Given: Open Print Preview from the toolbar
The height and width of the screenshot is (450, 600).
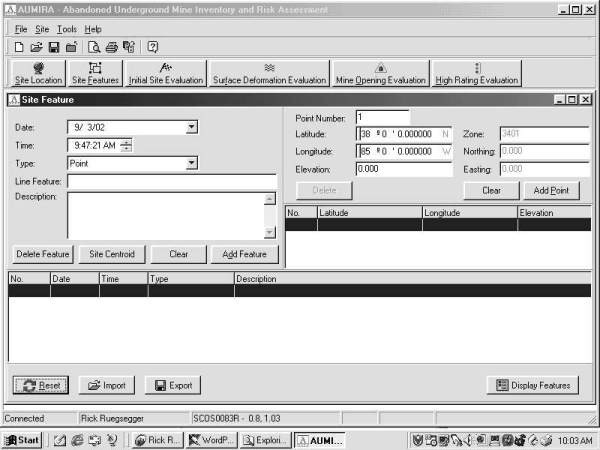Looking at the screenshot, I should (x=94, y=47).
